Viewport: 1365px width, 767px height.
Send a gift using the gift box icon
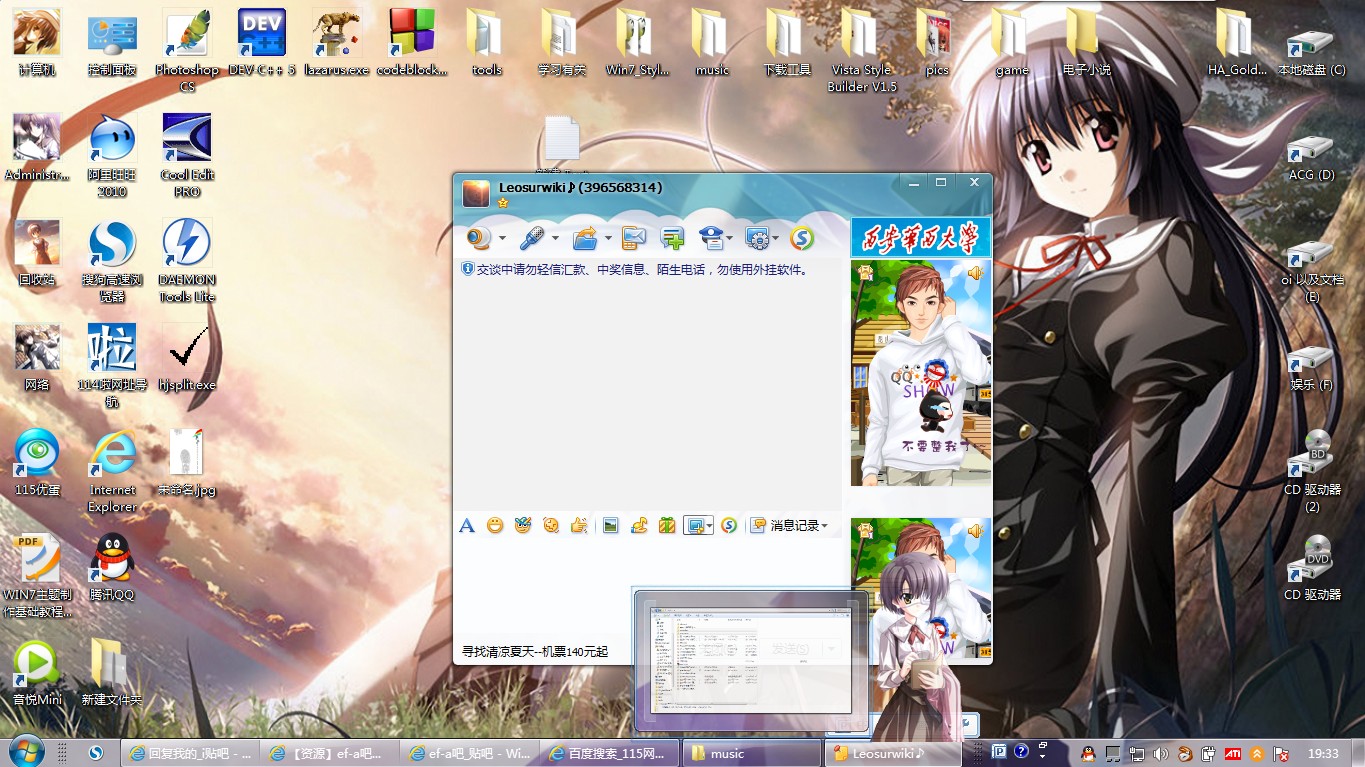(667, 525)
